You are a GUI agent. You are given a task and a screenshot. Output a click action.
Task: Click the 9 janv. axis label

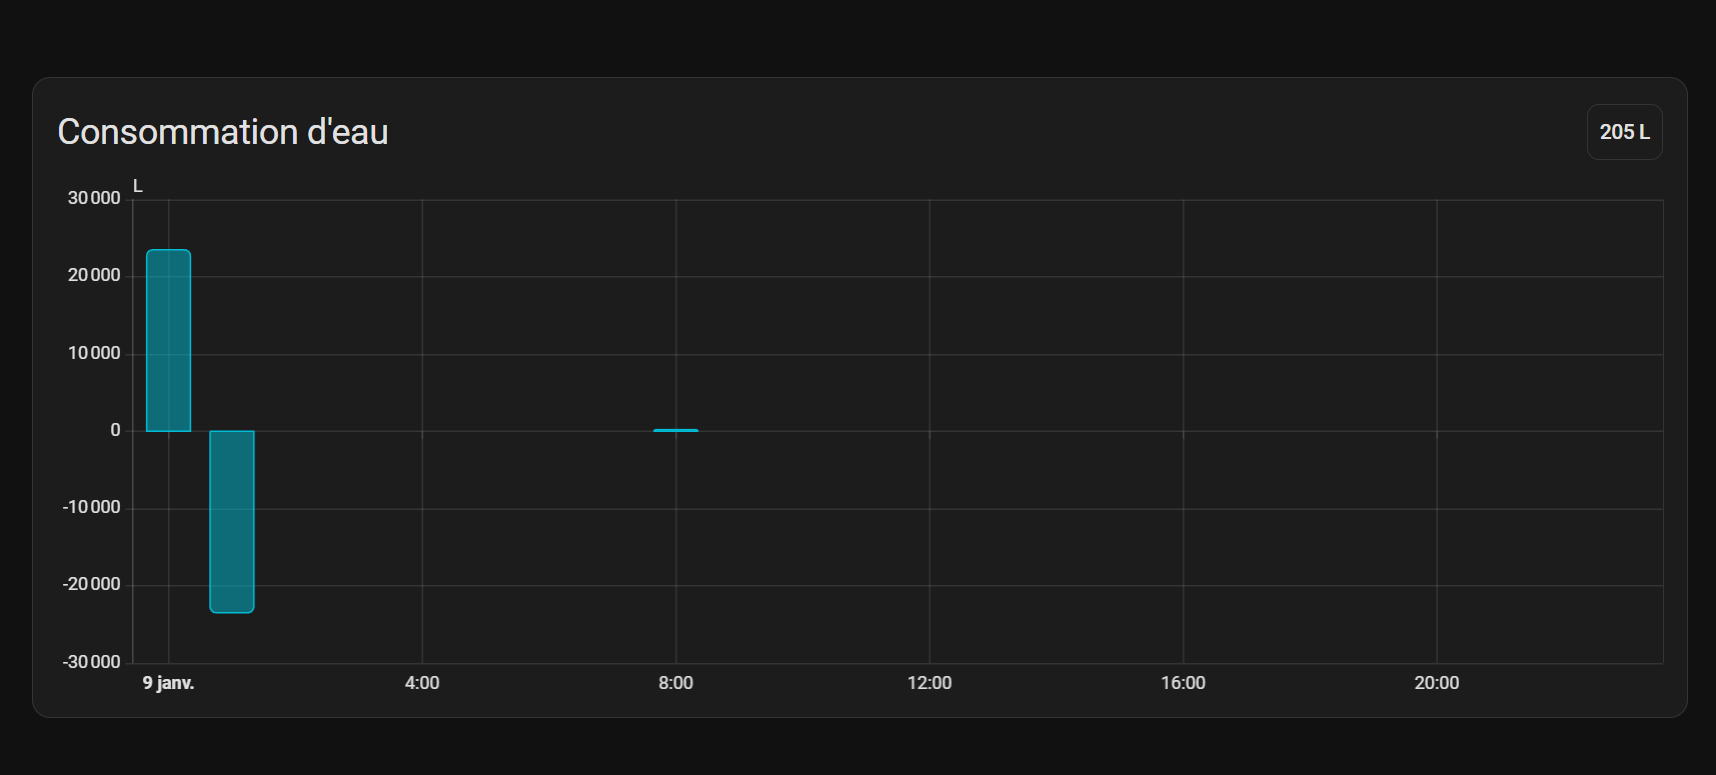(x=168, y=683)
